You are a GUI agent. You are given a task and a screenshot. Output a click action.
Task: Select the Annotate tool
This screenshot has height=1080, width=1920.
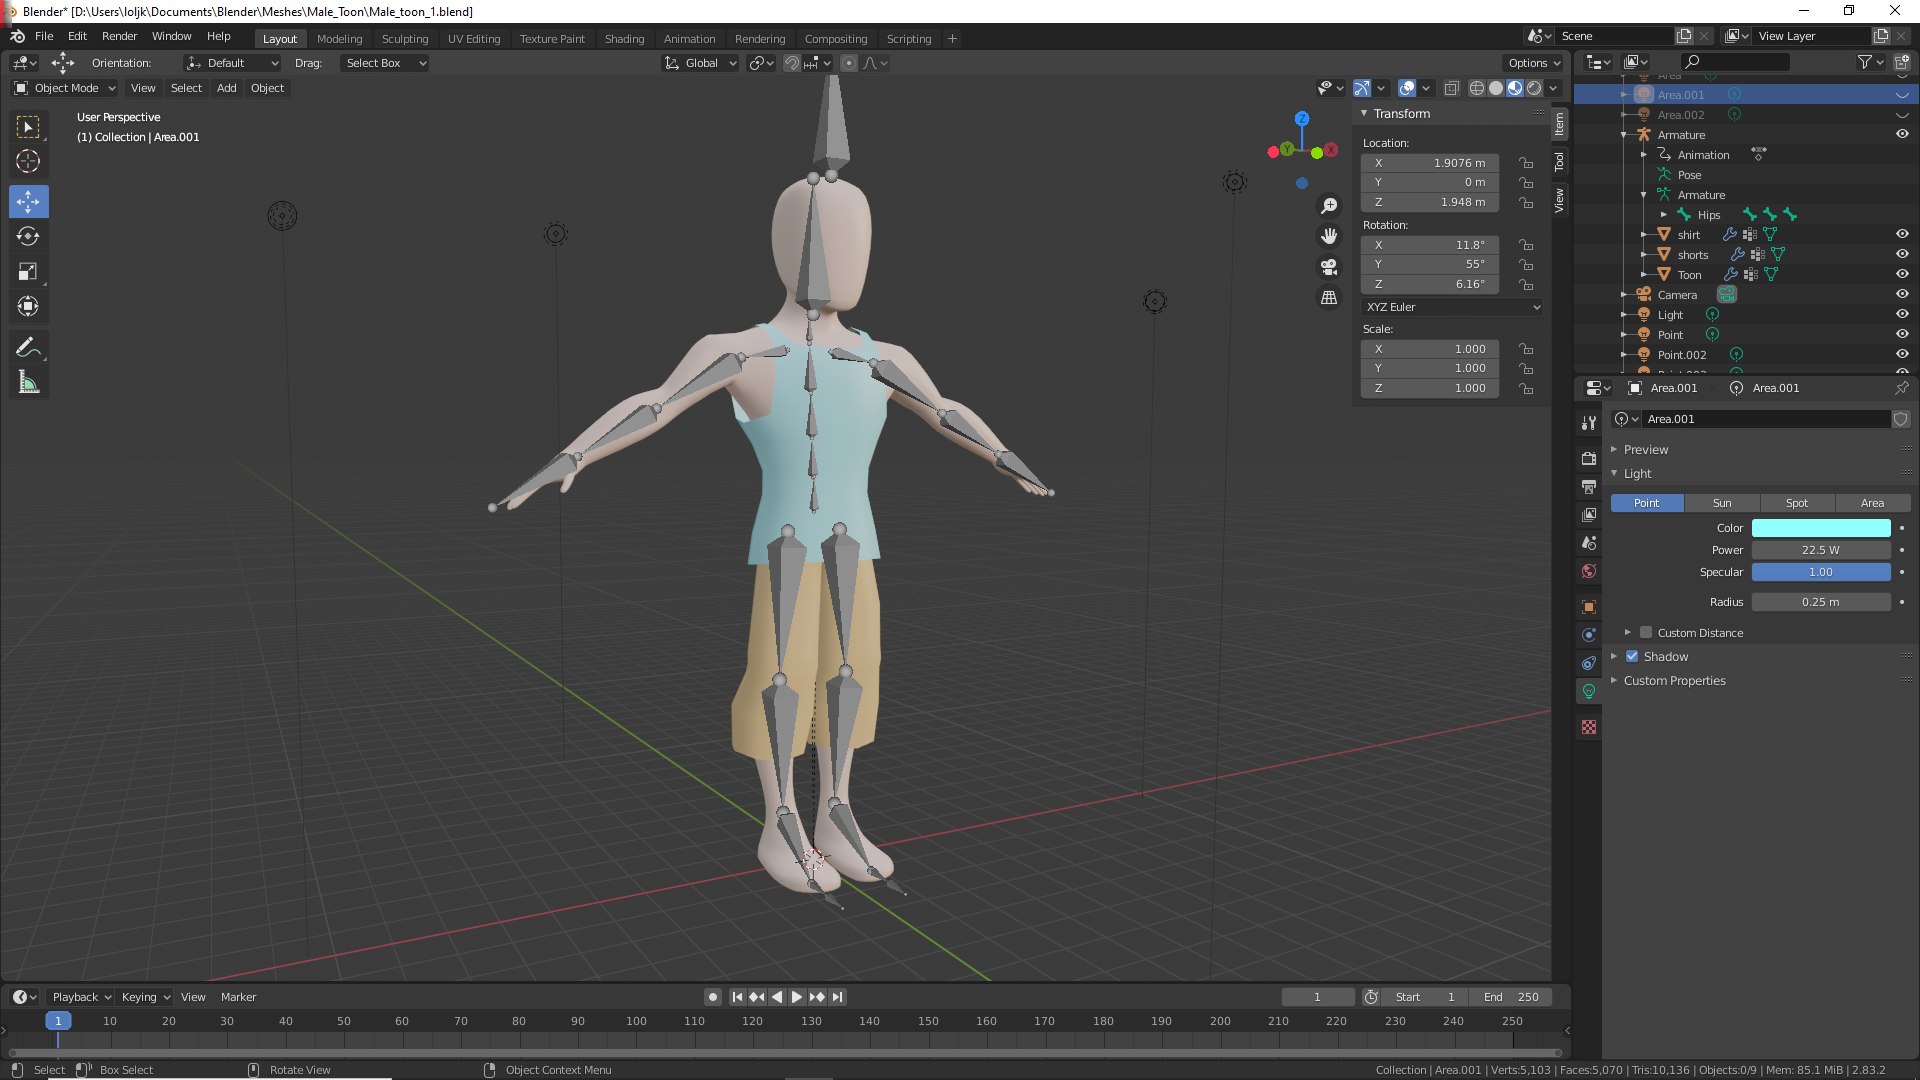(28, 347)
